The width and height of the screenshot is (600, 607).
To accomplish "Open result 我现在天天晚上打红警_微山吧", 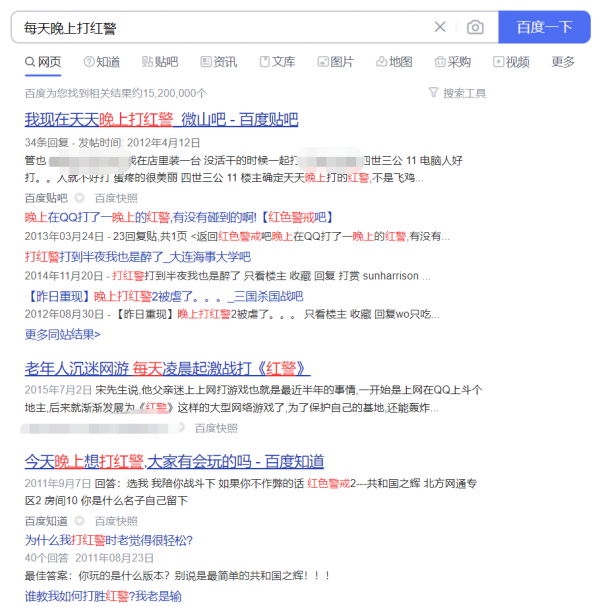I will (x=161, y=120).
